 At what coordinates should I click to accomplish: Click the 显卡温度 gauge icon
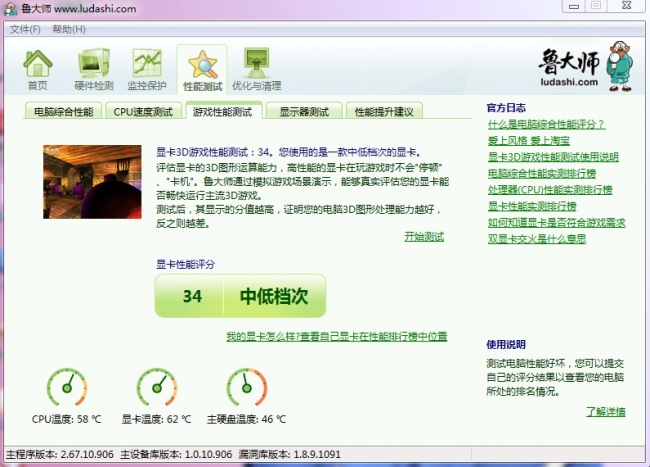[x=156, y=387]
